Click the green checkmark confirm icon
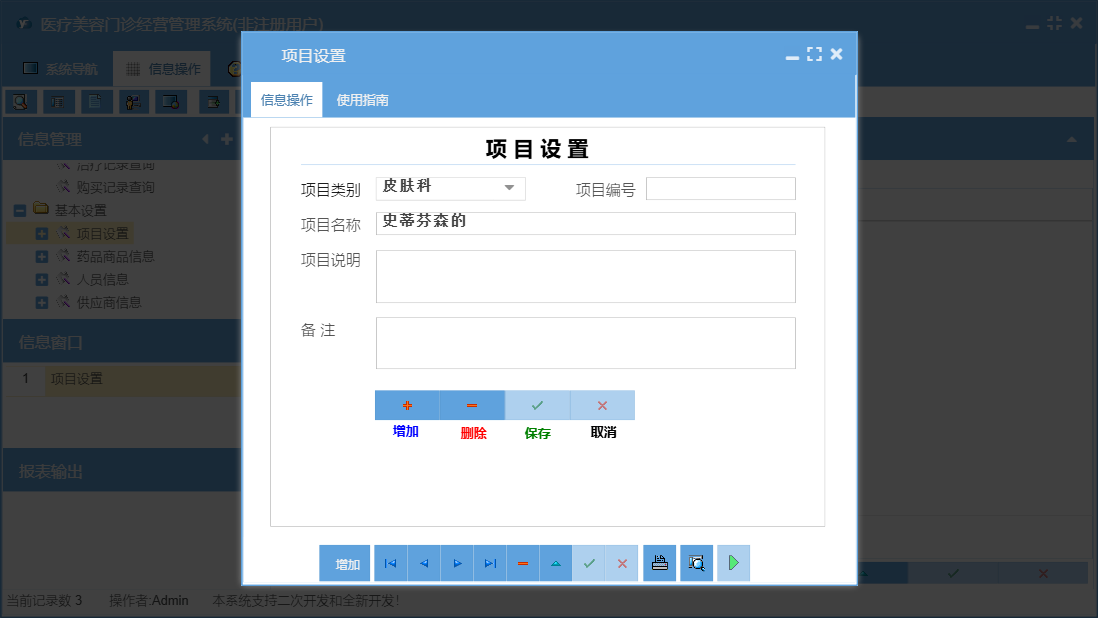The image size is (1098, 618). (589, 563)
